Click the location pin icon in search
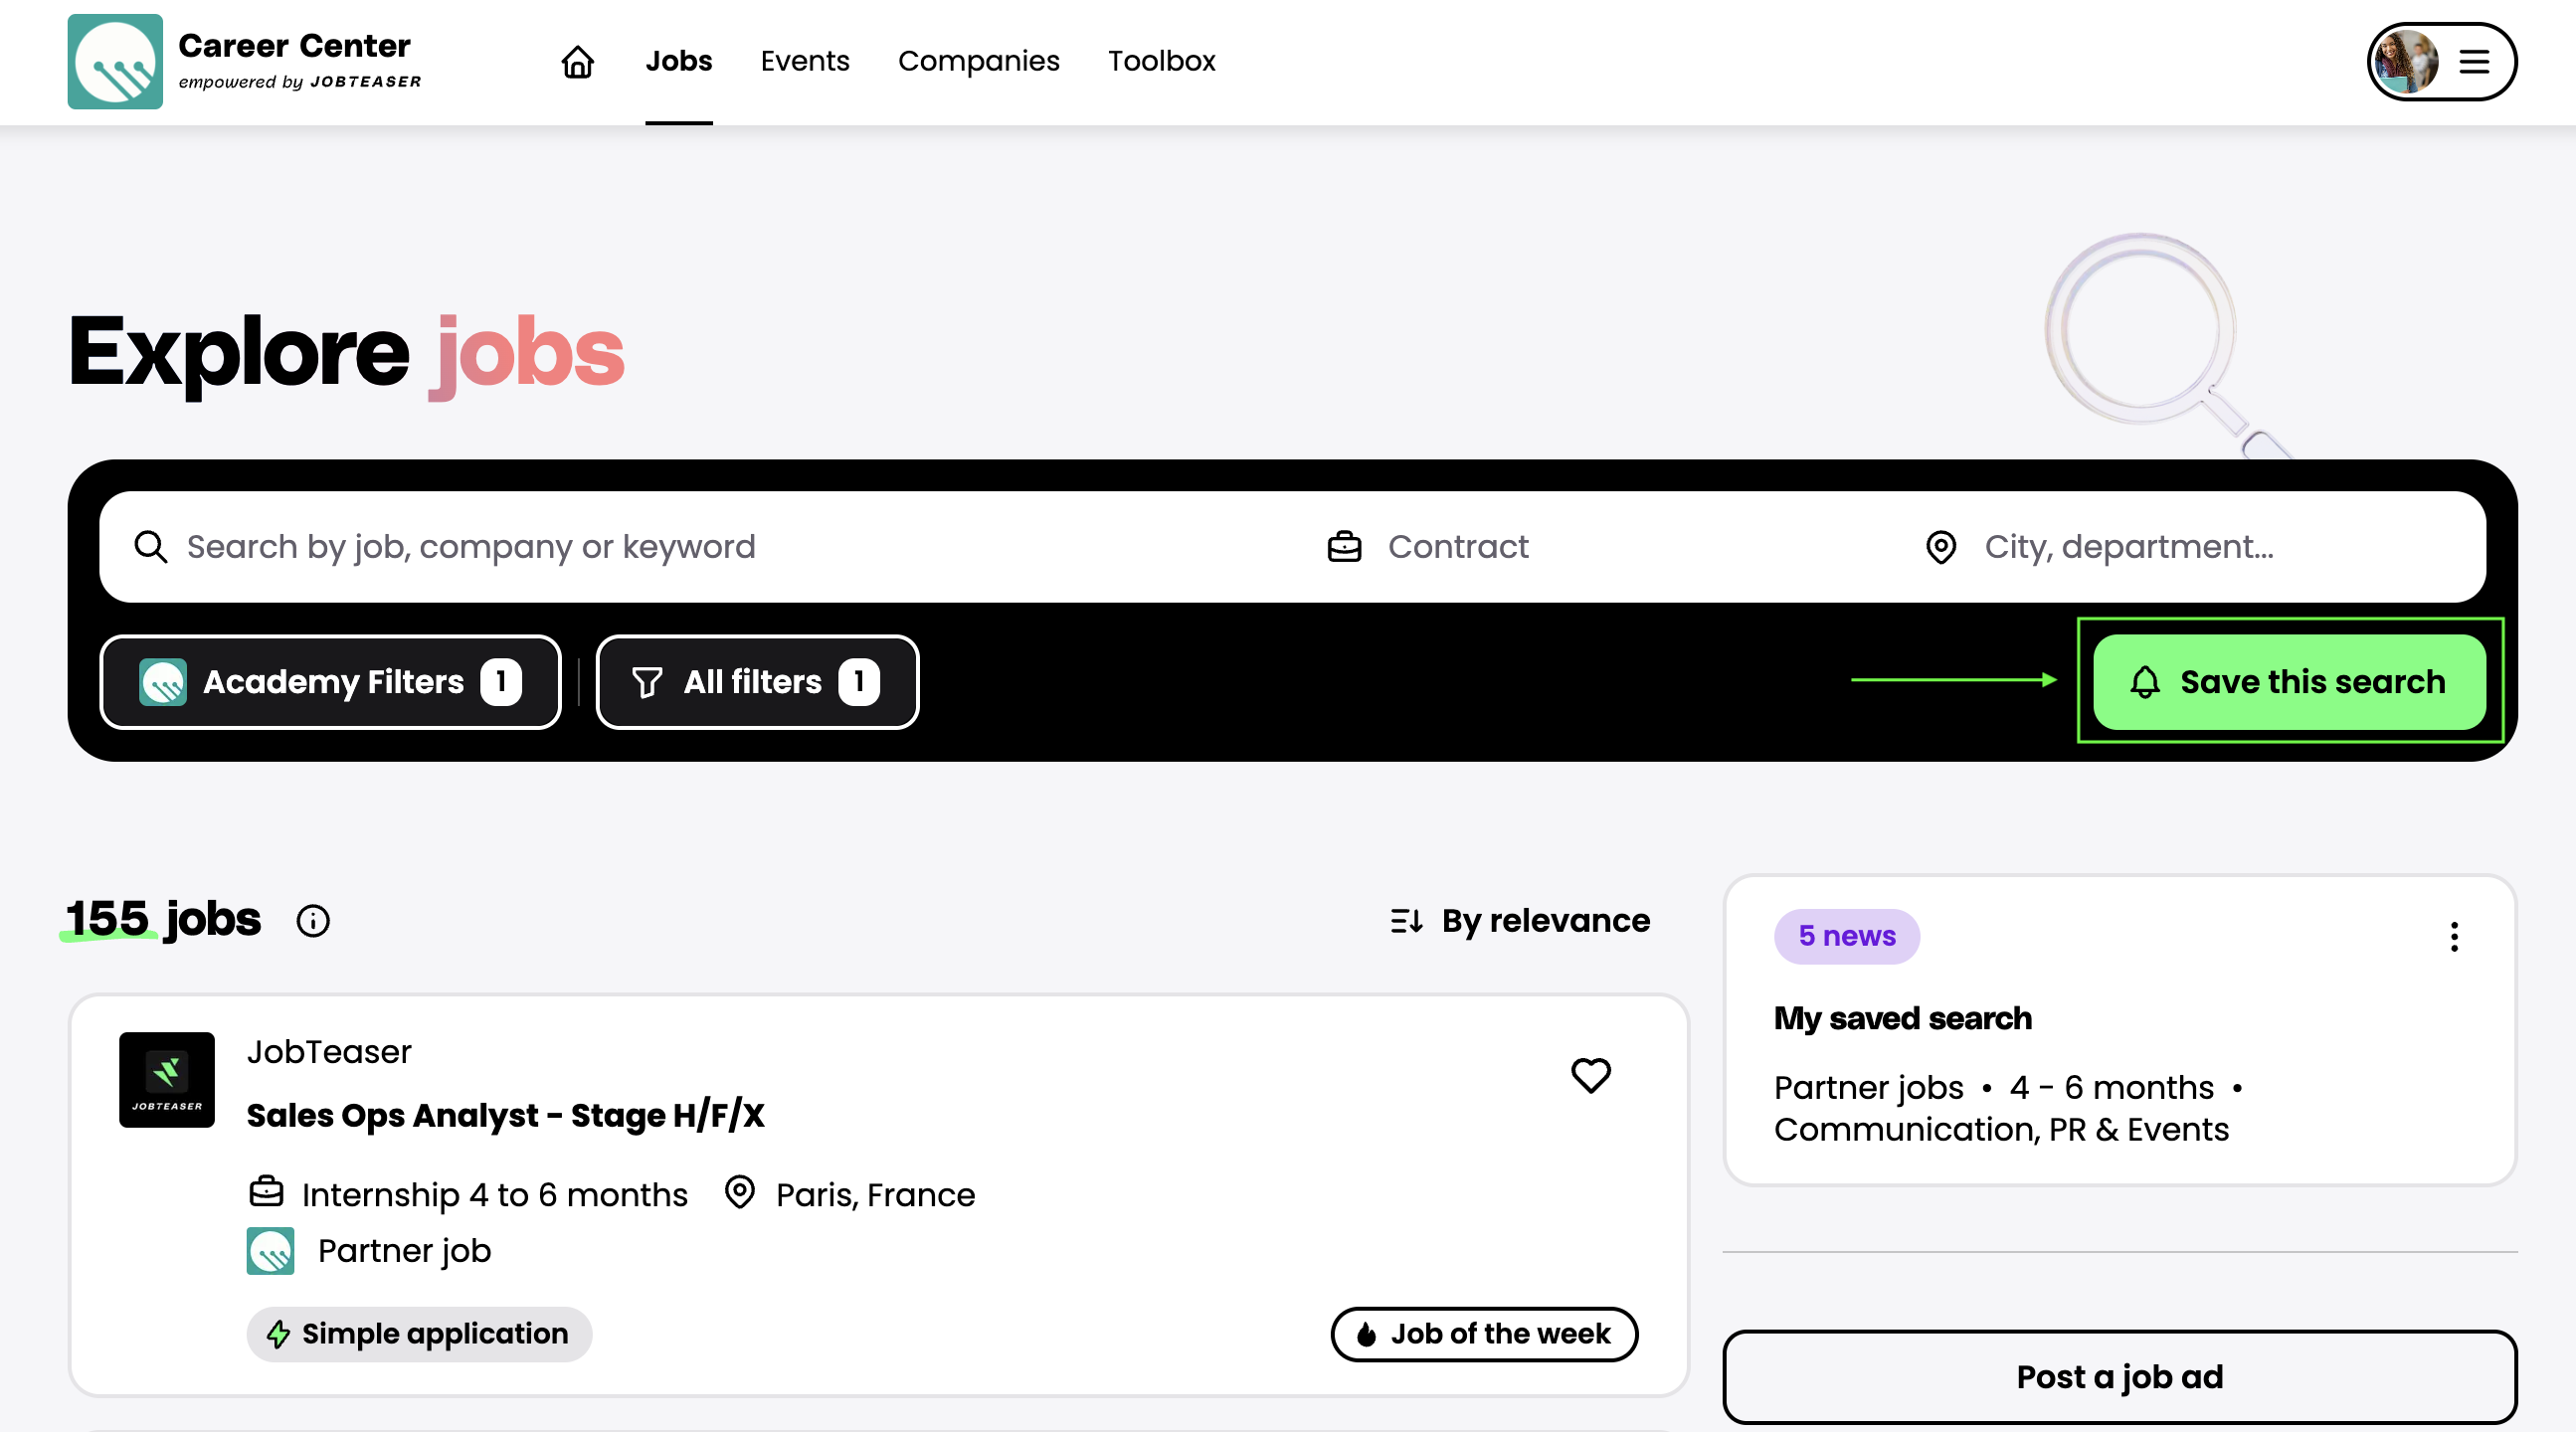Screen dimensions: 2576x1432 click(x=1940, y=547)
